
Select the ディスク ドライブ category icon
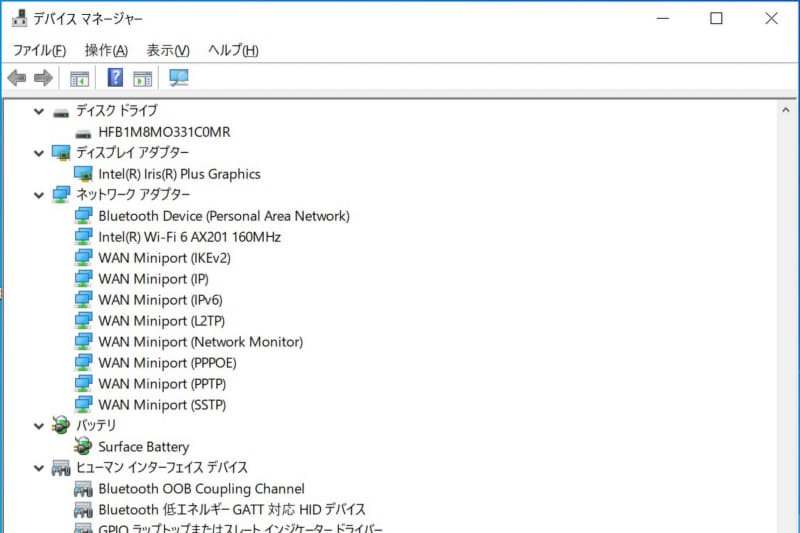61,112
